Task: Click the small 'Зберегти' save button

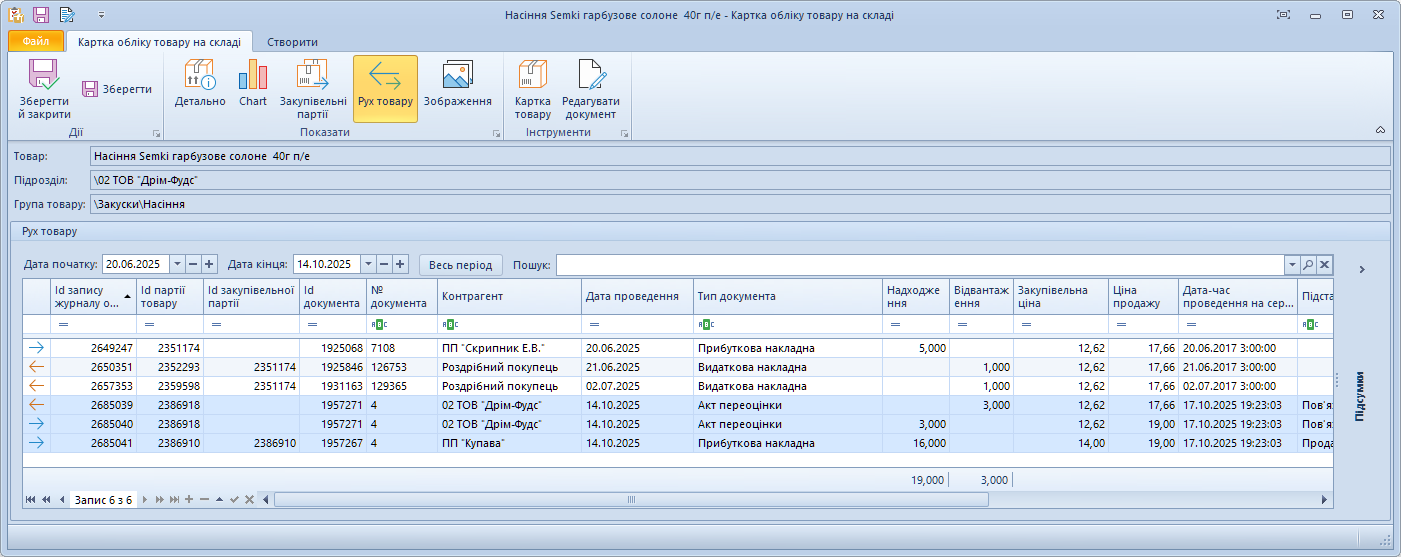Action: [x=117, y=89]
